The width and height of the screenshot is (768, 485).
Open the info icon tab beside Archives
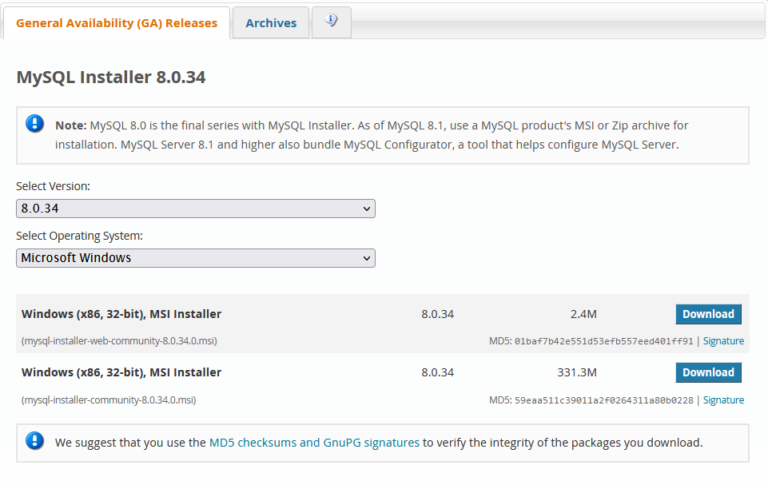(331, 22)
